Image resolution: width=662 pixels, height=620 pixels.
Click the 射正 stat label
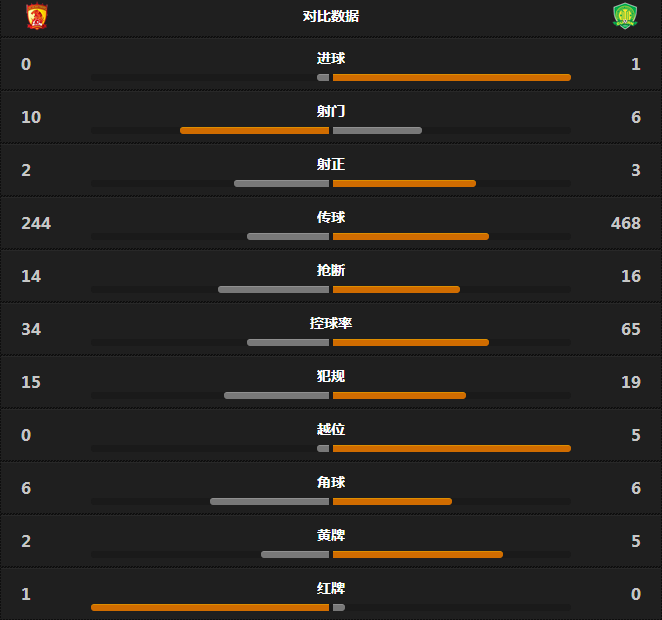click(331, 164)
